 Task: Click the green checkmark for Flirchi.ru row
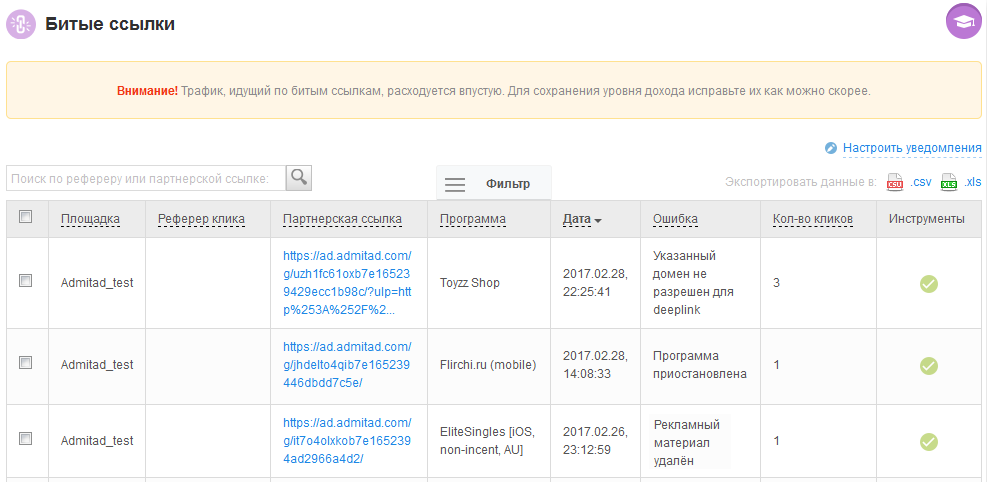pos(928,366)
